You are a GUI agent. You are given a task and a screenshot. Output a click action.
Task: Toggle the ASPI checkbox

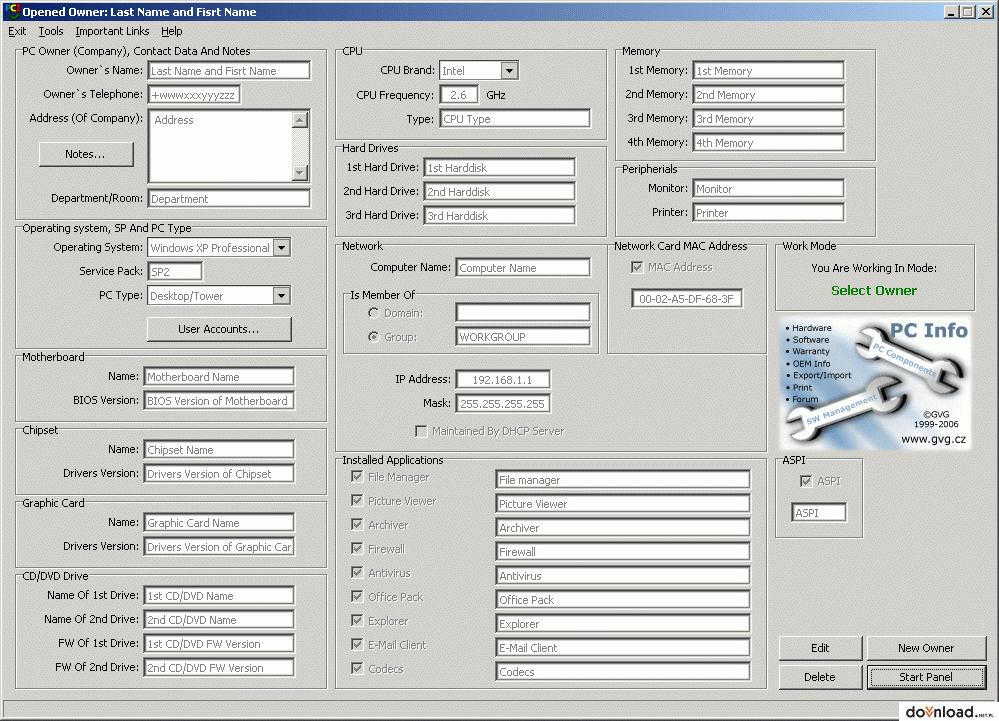[807, 482]
